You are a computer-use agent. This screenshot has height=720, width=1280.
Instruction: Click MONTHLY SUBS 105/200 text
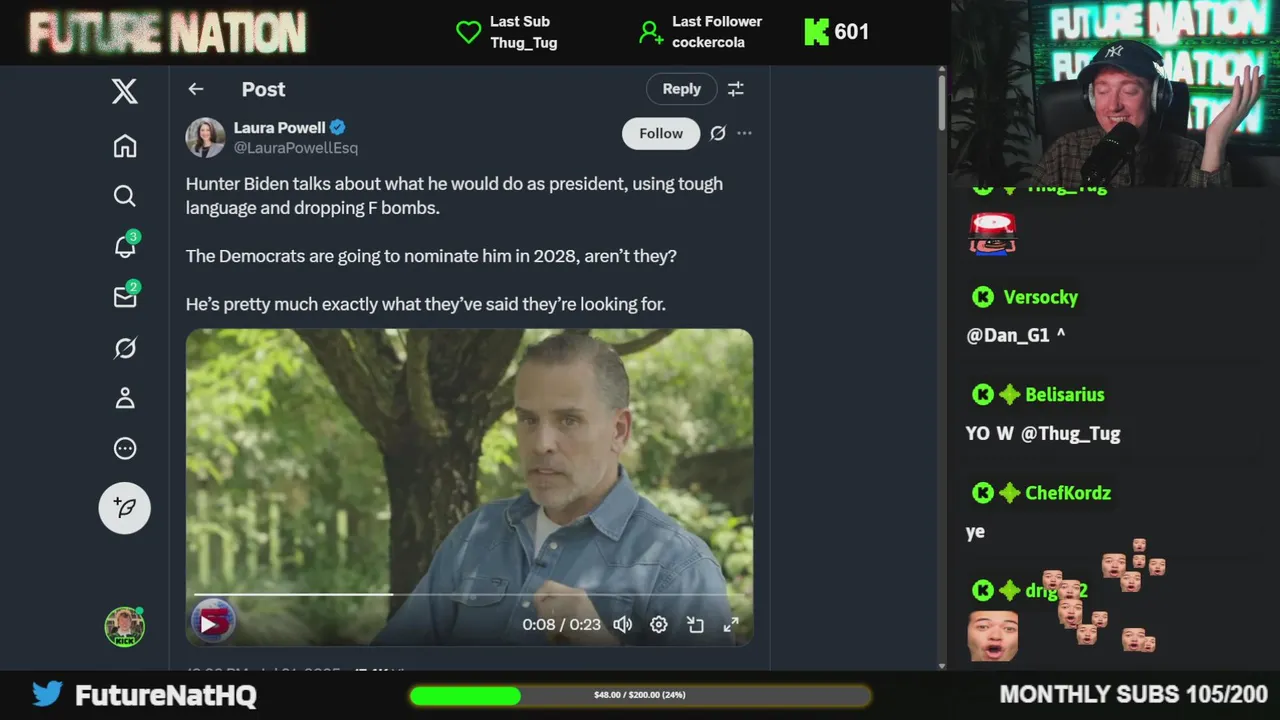[x=1134, y=694]
